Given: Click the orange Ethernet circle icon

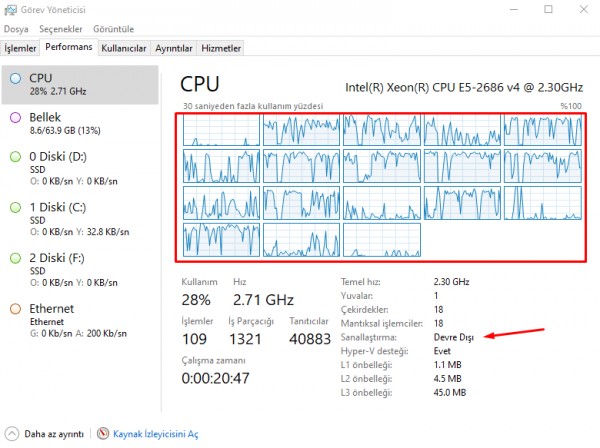Looking at the screenshot, I should pyautogui.click(x=15, y=309).
